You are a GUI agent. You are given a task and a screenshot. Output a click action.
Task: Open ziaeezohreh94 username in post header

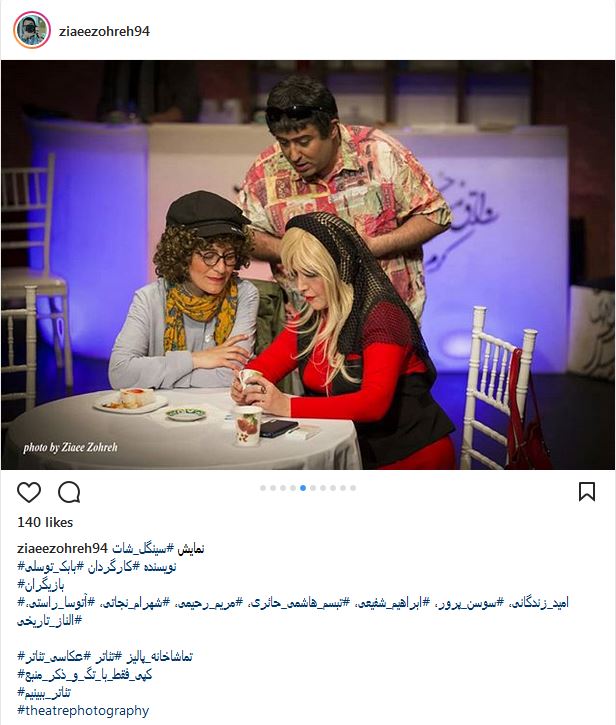[105, 31]
